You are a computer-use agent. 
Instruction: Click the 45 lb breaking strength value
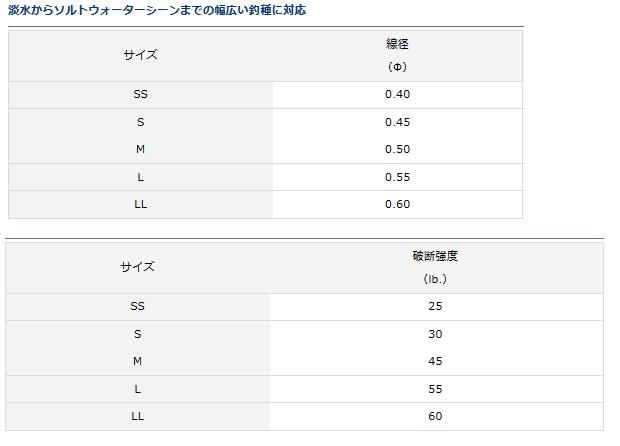tap(435, 361)
